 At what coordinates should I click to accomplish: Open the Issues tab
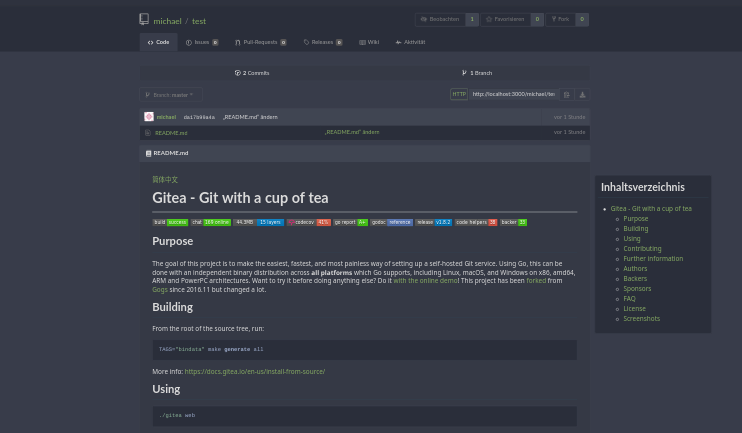(201, 42)
